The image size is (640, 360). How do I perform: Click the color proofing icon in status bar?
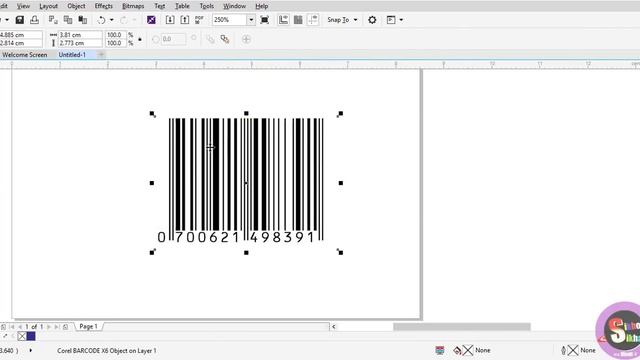(440, 350)
